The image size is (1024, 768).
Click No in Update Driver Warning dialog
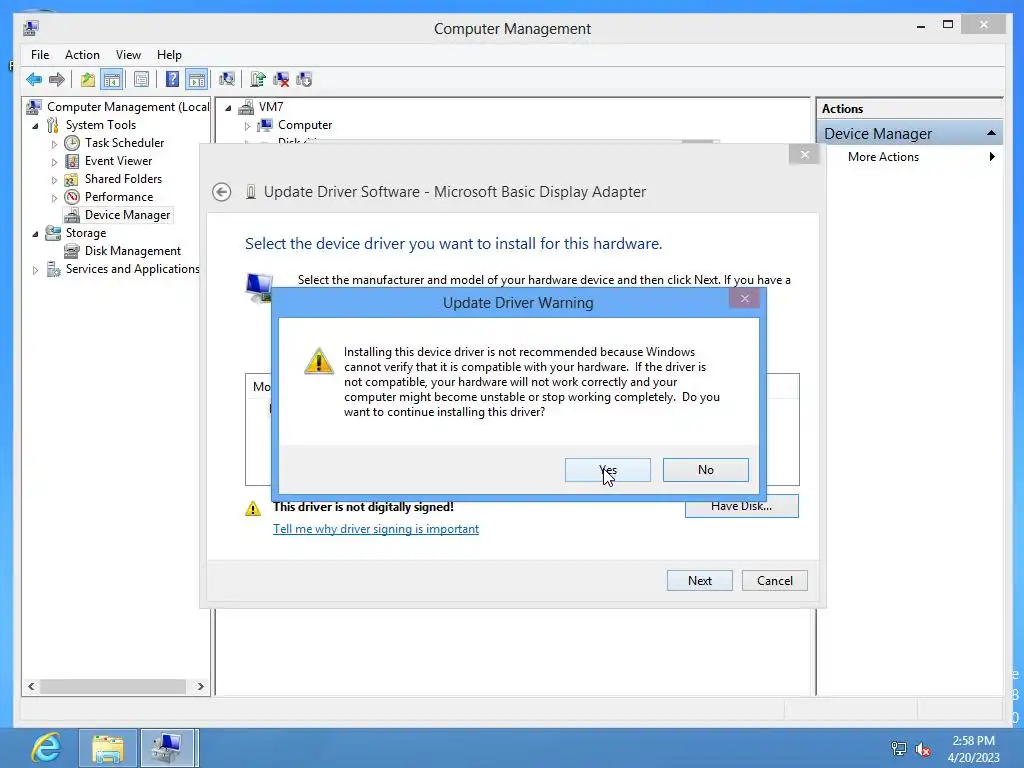tap(705, 470)
